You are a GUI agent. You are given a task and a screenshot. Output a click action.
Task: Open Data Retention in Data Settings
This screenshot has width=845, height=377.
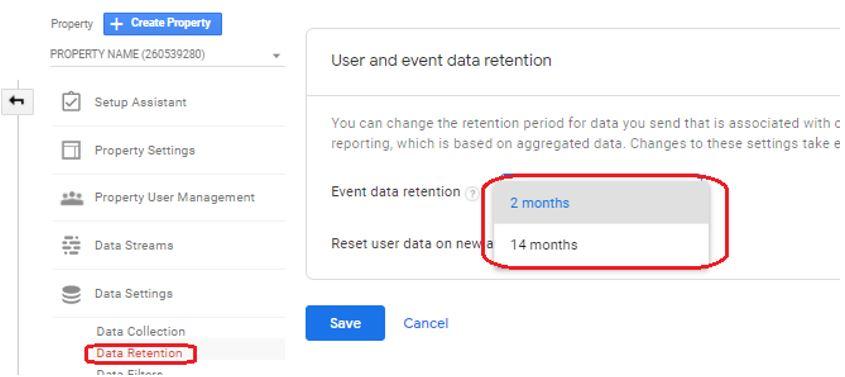pyautogui.click(x=140, y=353)
